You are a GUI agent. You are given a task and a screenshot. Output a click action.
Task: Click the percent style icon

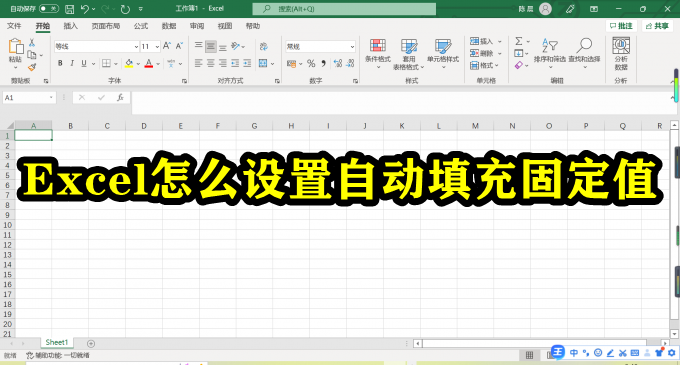tap(311, 64)
